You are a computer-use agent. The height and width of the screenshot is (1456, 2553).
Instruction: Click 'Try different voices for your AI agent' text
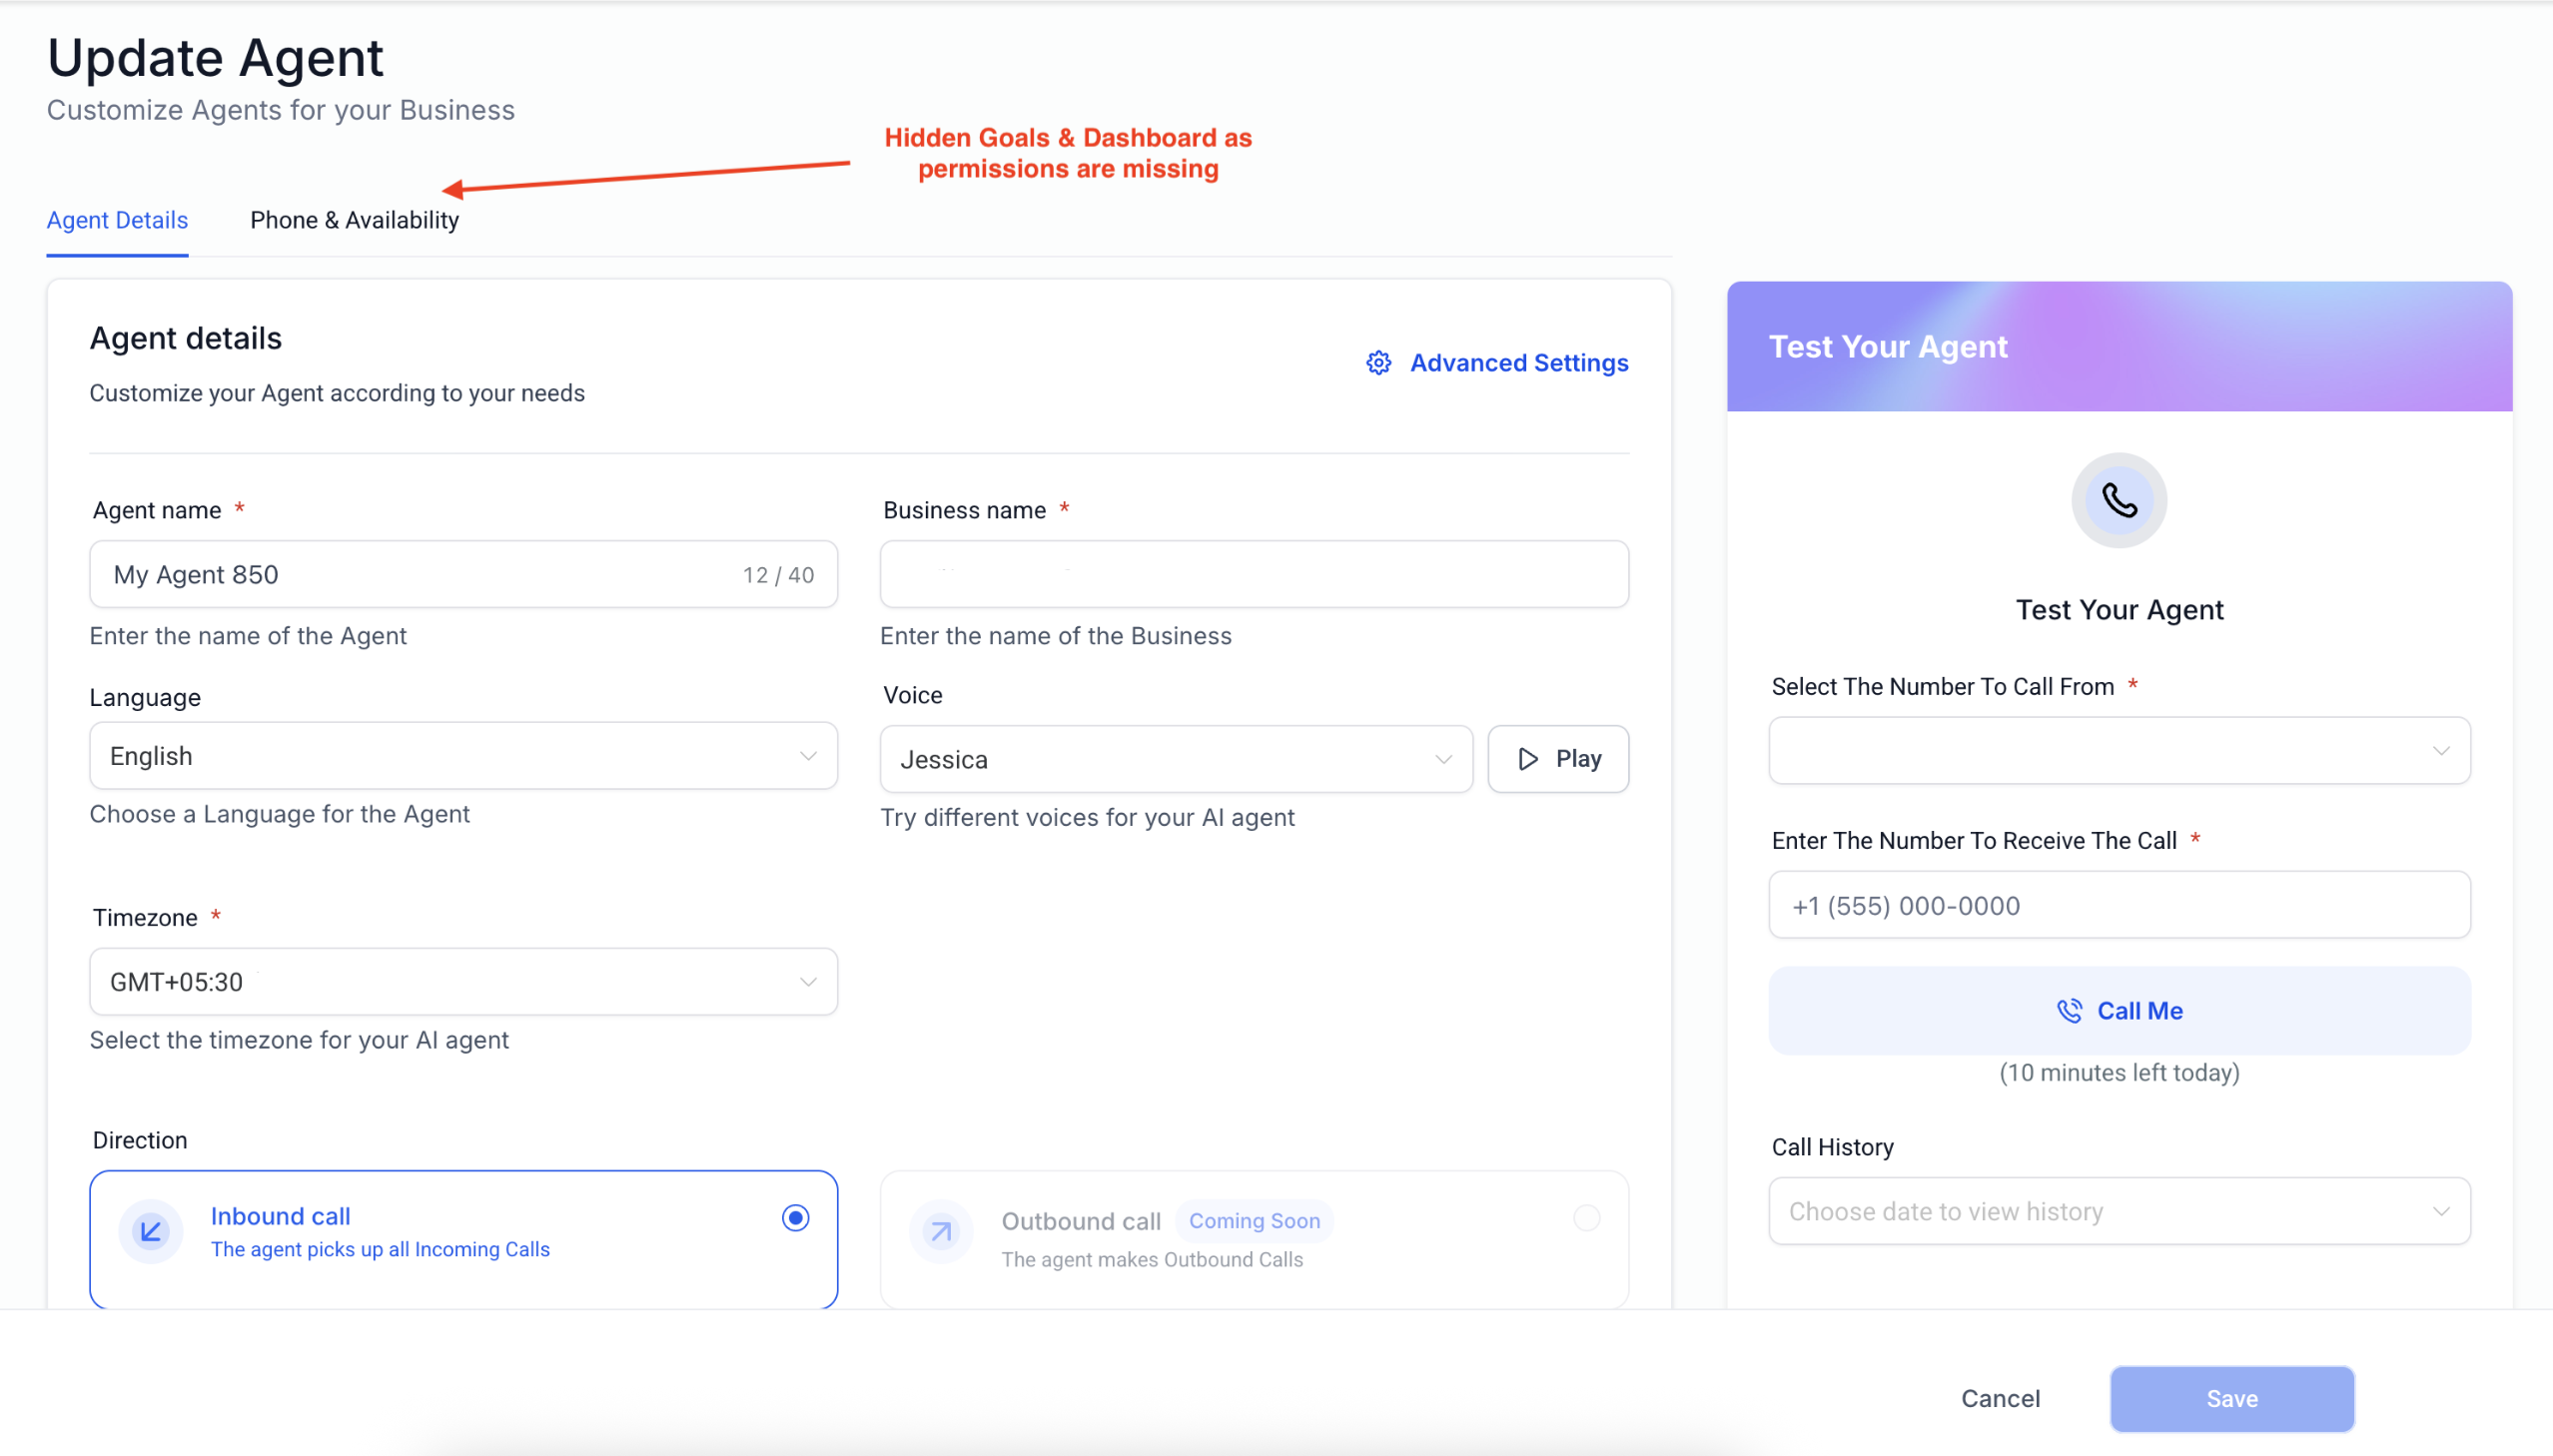[x=1087, y=818]
